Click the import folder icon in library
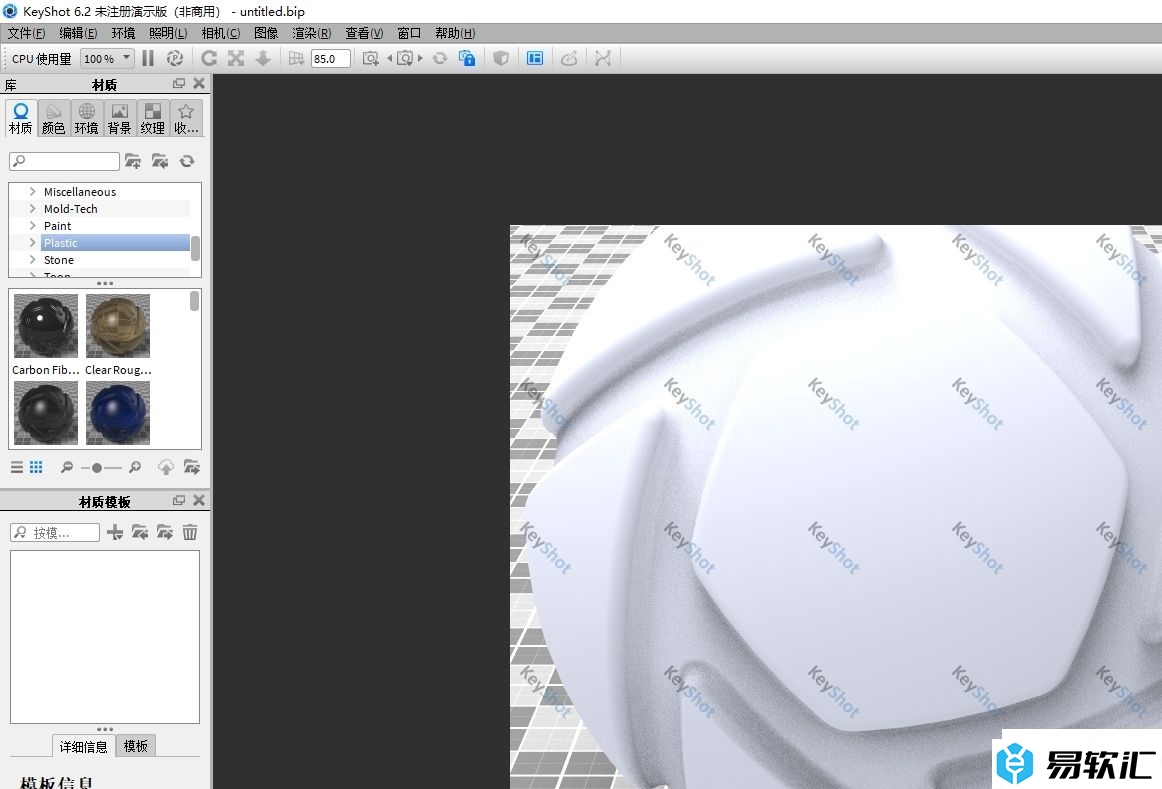This screenshot has height=789, width=1162. (x=160, y=161)
